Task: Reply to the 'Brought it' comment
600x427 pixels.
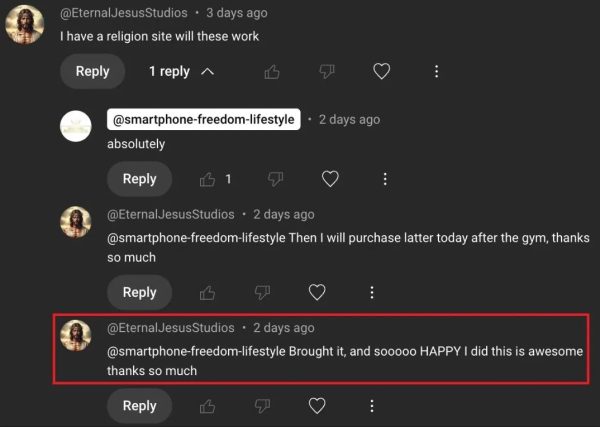Action: (x=139, y=405)
